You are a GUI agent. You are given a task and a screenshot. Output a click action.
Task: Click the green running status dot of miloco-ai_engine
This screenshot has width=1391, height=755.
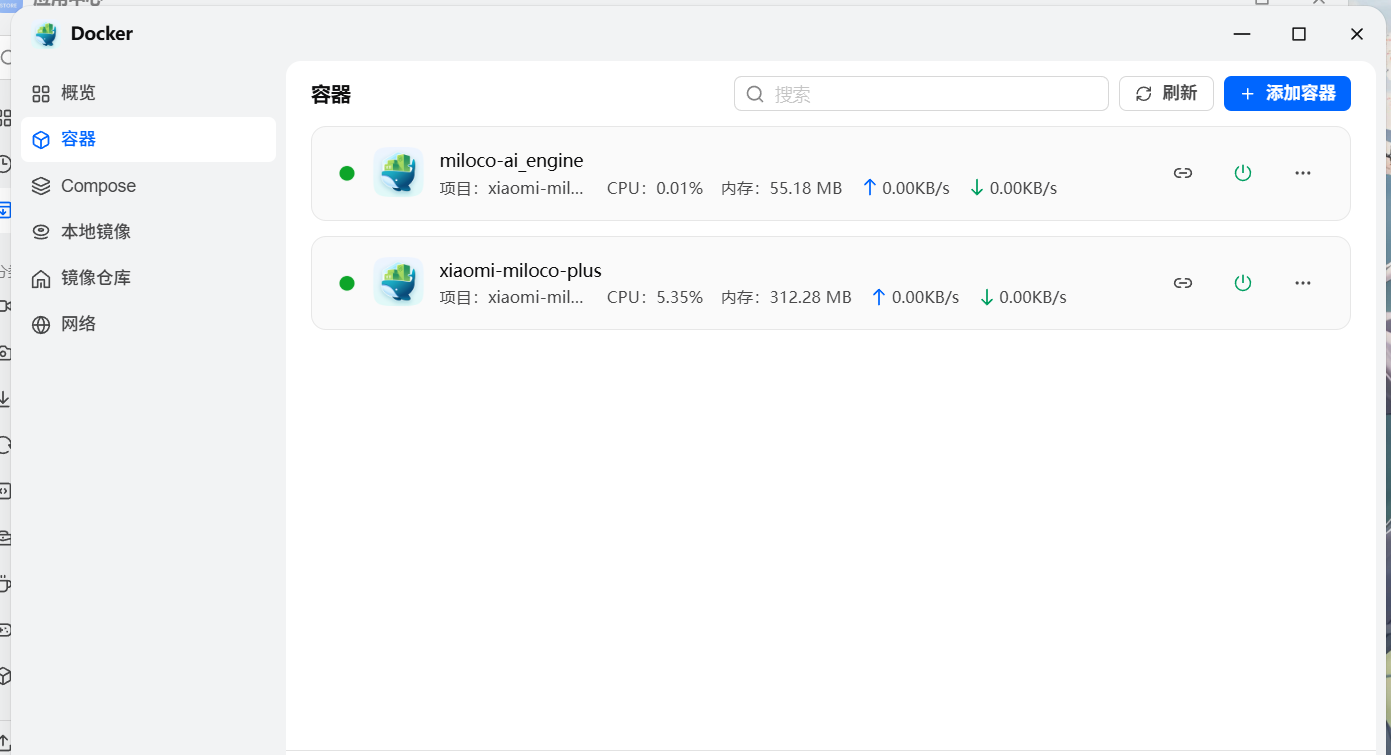pyautogui.click(x=347, y=172)
